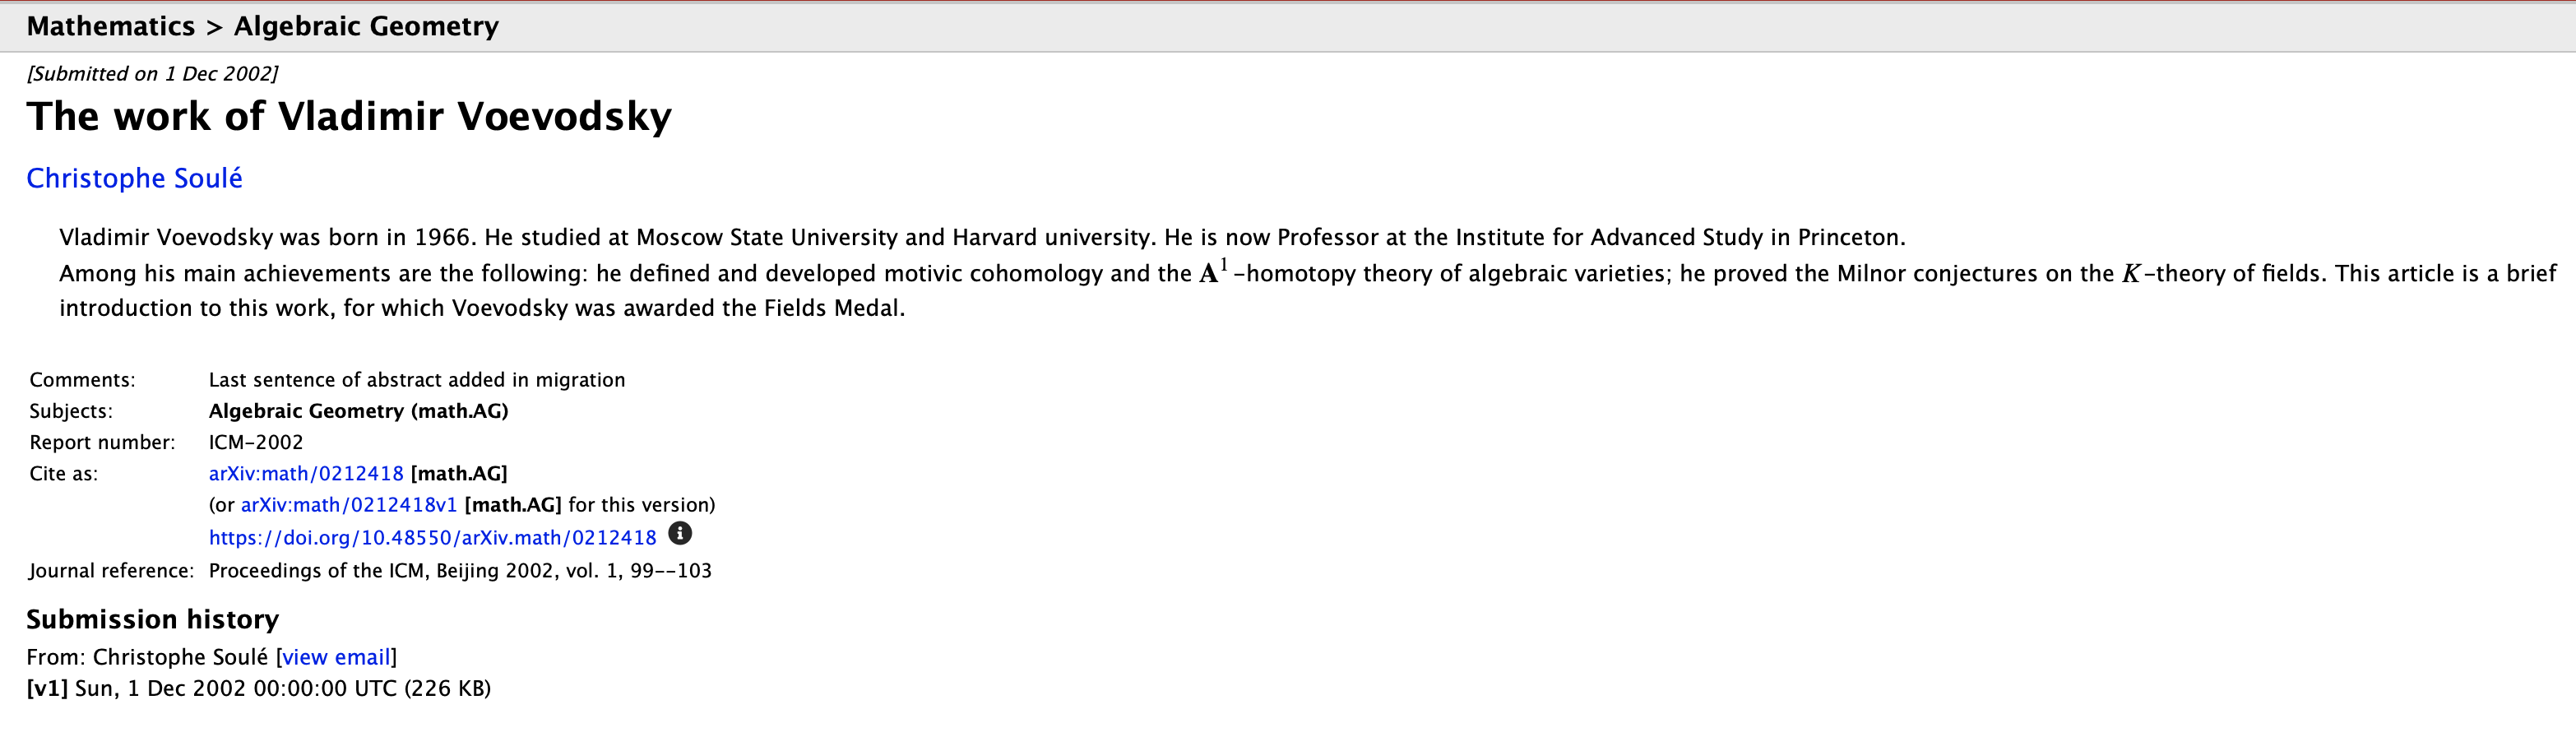The image size is (2576, 737).
Task: Click the Journal reference label
Action: coord(111,571)
